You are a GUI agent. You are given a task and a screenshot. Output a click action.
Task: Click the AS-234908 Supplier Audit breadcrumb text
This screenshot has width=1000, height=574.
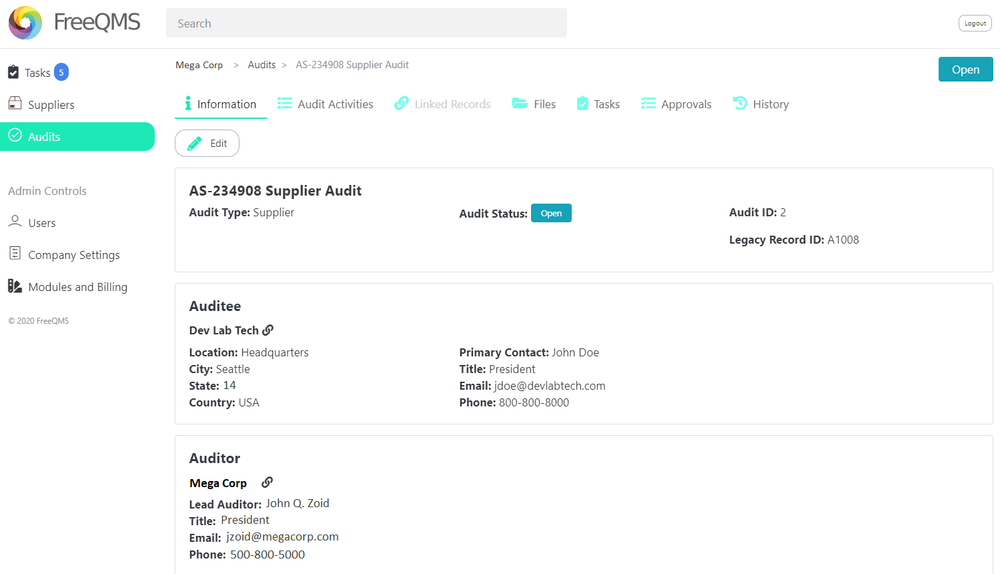point(352,65)
